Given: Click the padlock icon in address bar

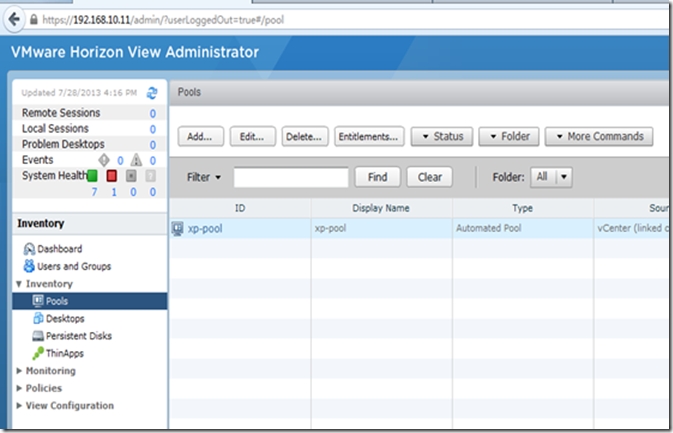Looking at the screenshot, I should (33, 20).
